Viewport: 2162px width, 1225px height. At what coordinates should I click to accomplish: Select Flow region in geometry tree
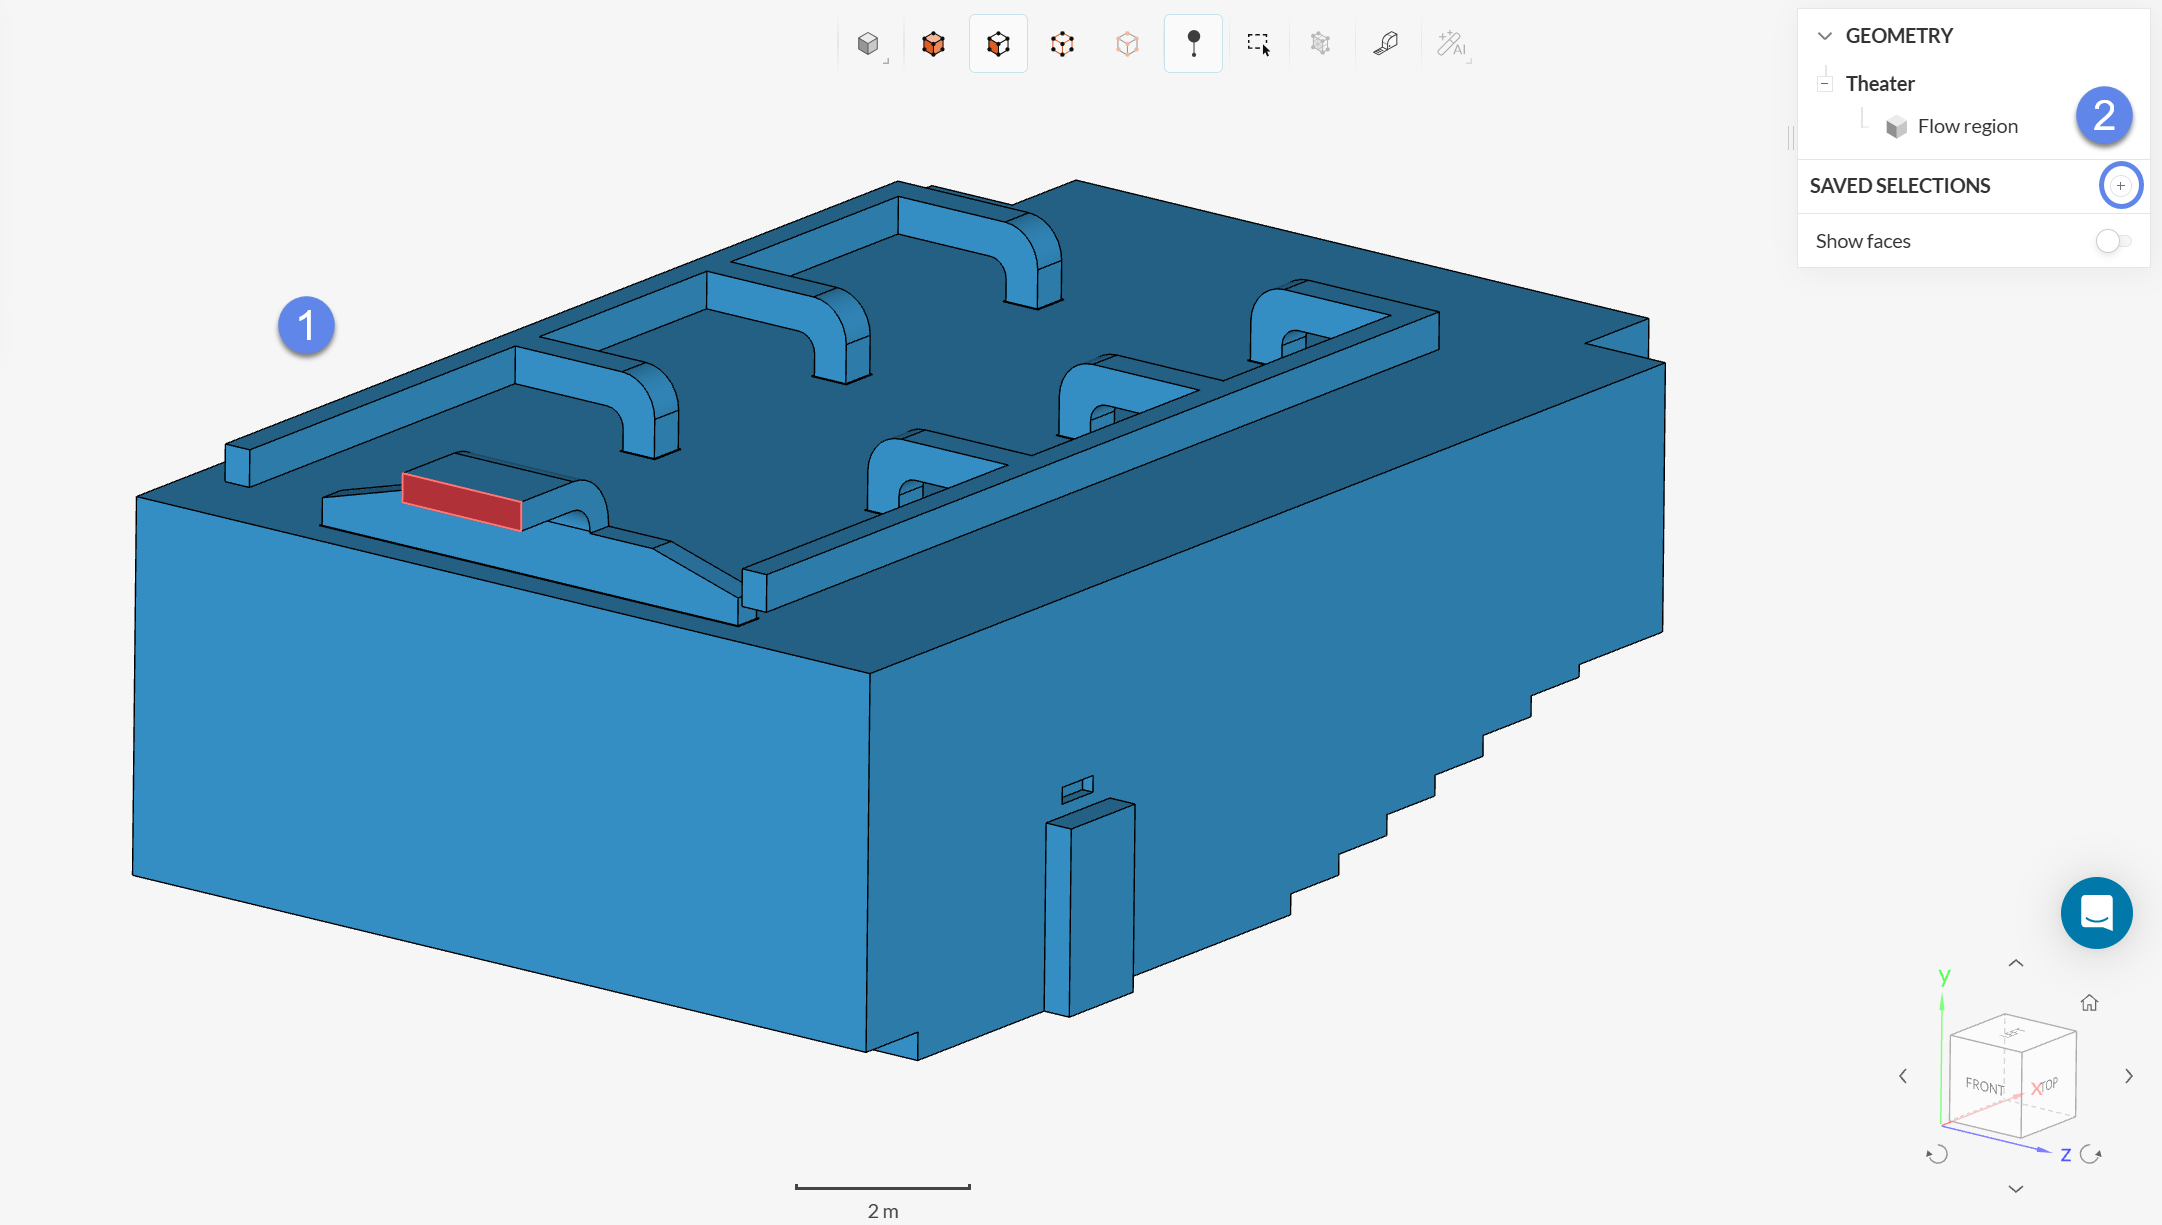coord(1967,127)
